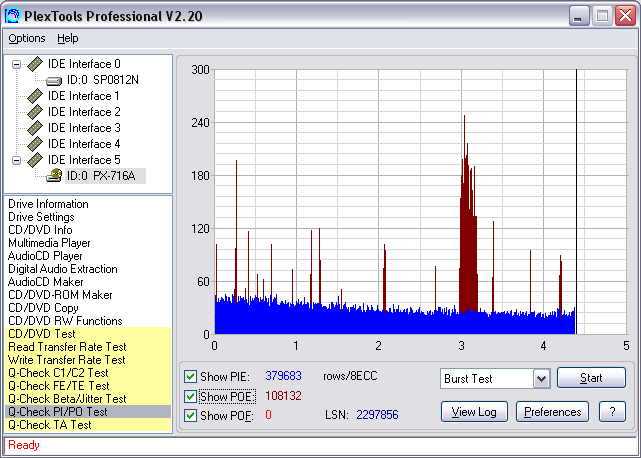Click the black position marker line in graph
641x458 pixels.
tap(576, 202)
